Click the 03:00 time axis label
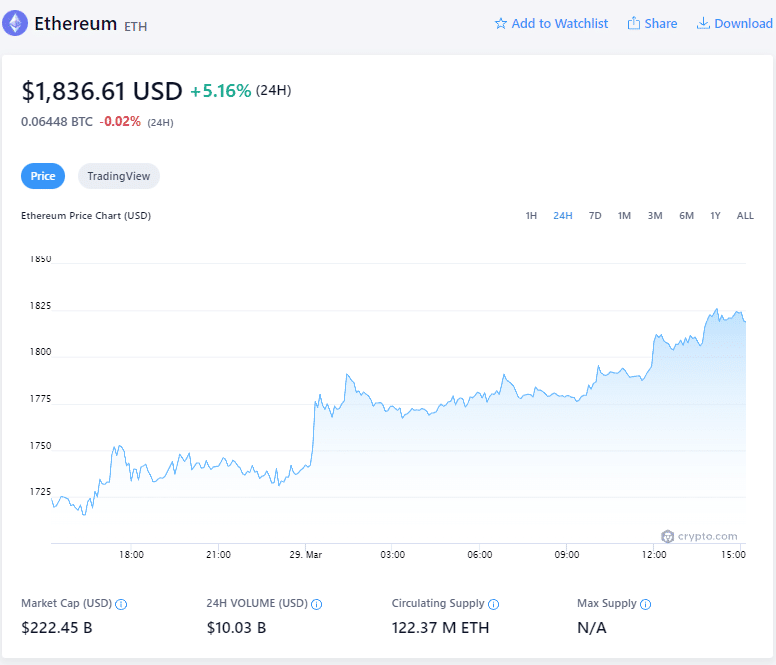The width and height of the screenshot is (776, 665). (392, 555)
